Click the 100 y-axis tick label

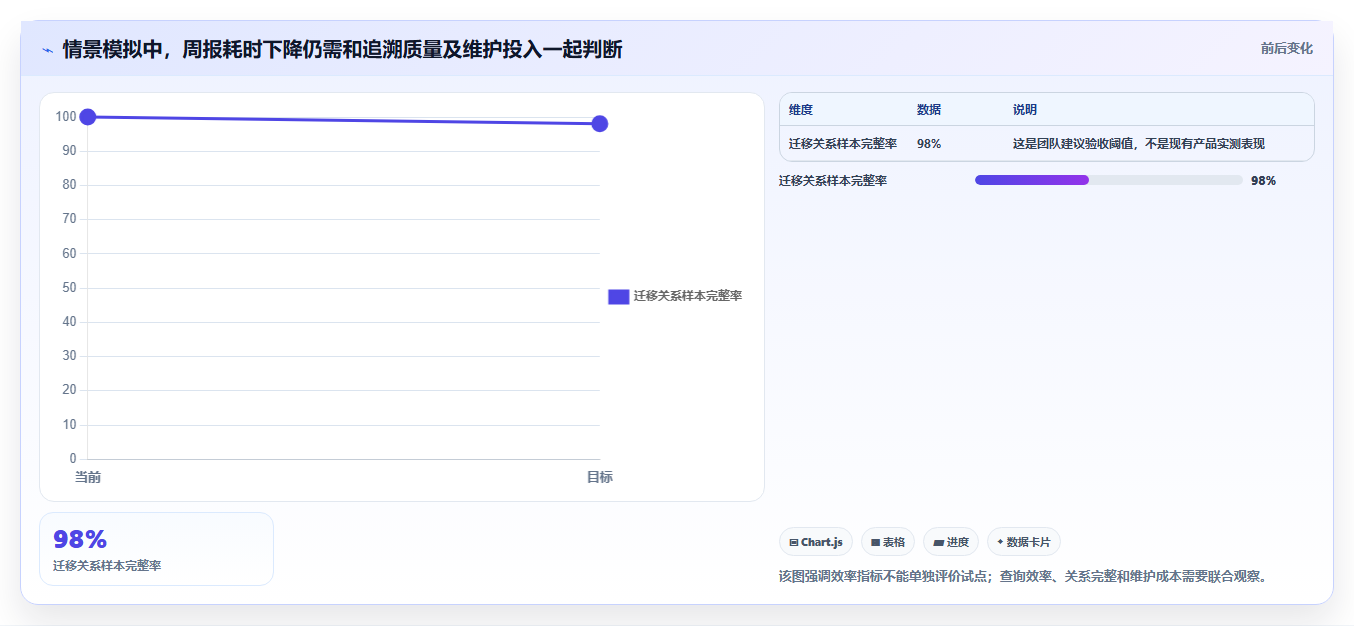[66, 117]
